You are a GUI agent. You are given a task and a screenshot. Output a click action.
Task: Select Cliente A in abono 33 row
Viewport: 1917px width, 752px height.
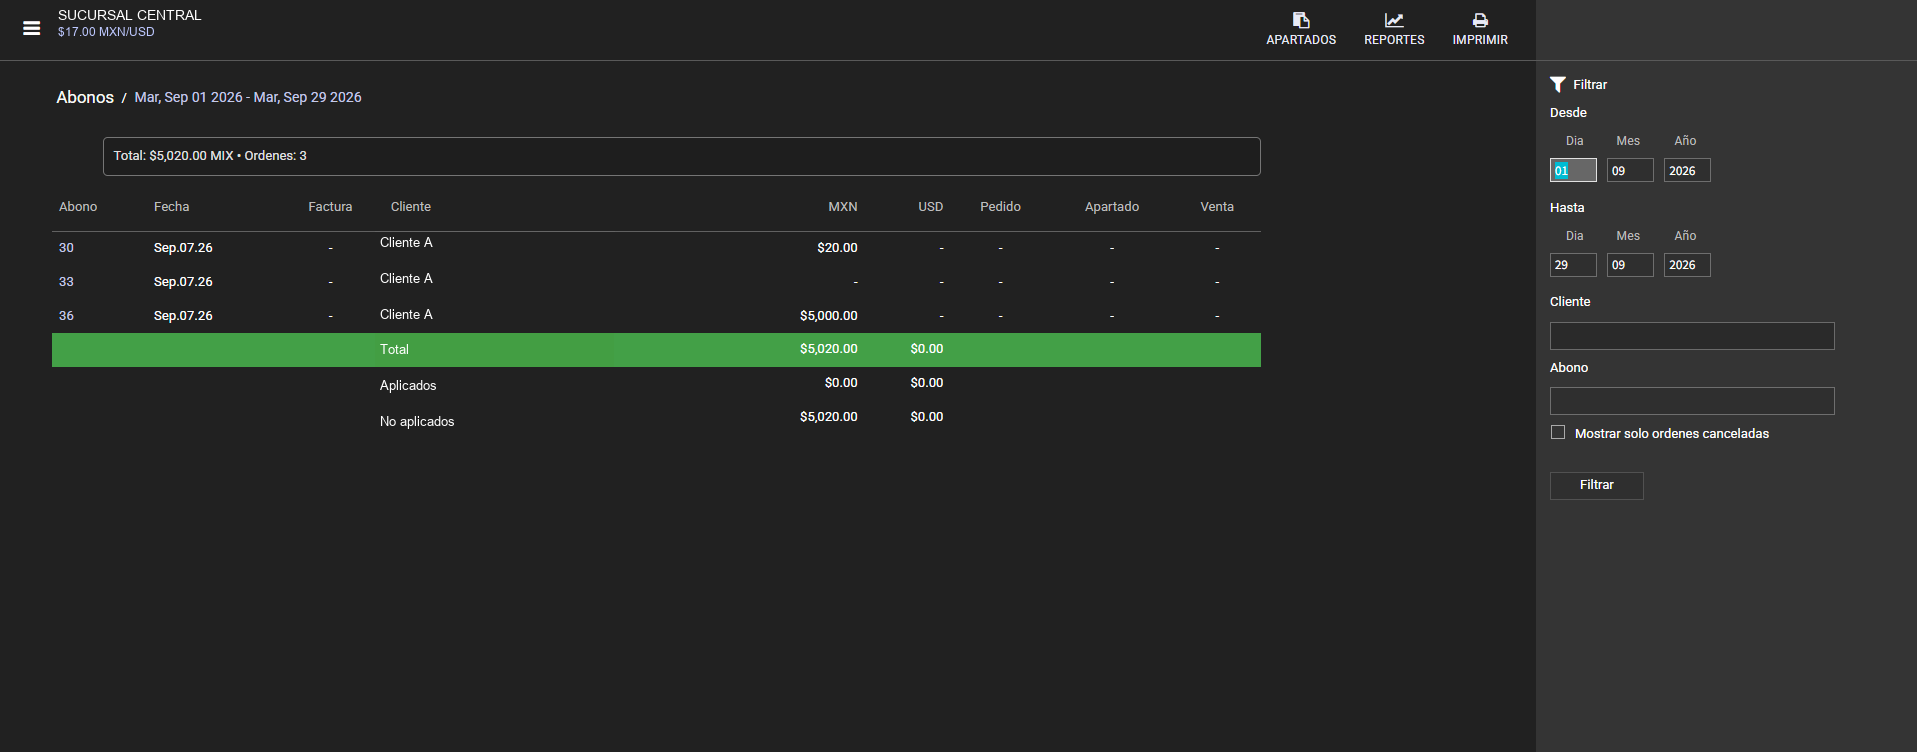406,279
